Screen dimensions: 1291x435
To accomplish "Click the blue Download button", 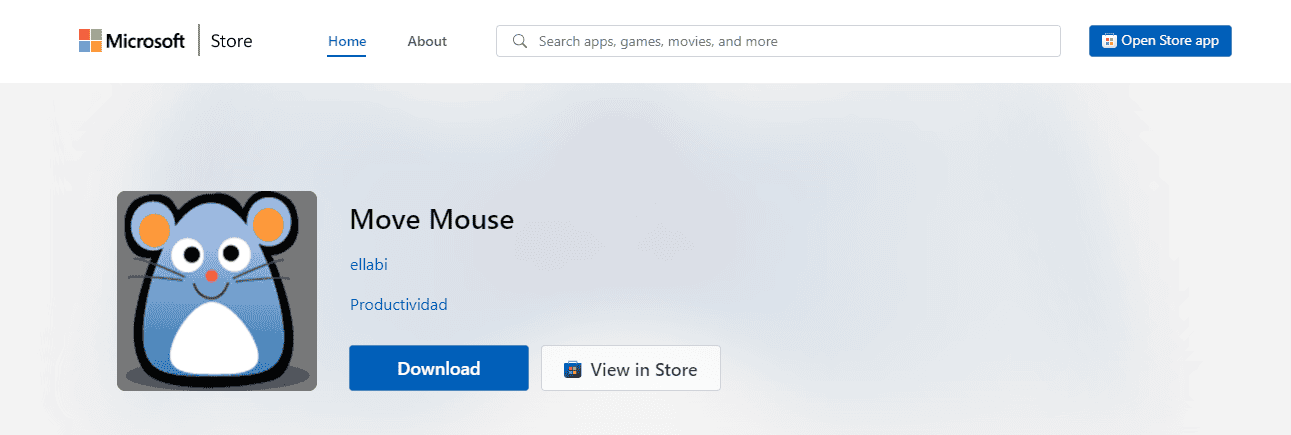I will pos(439,368).
